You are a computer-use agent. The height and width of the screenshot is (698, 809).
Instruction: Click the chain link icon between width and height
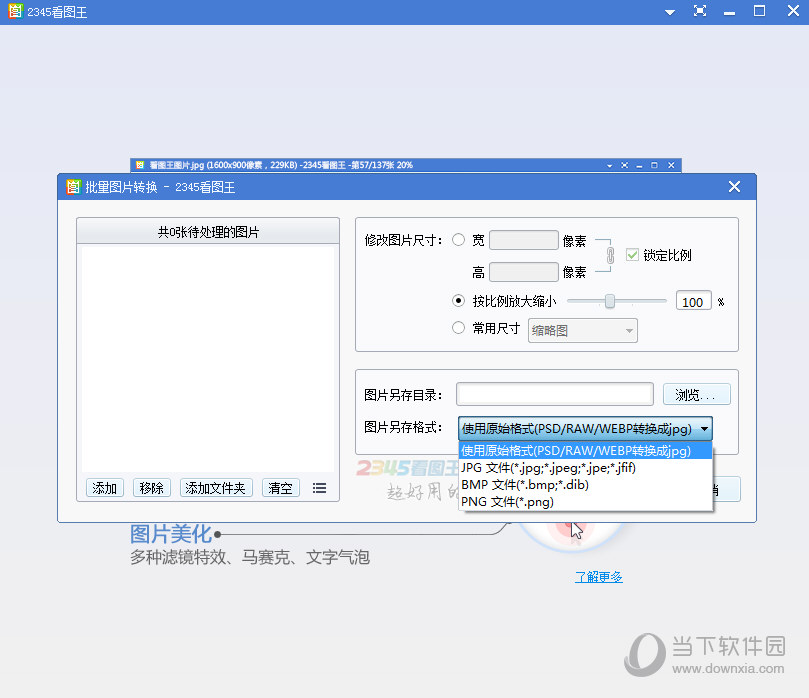pyautogui.click(x=606, y=255)
